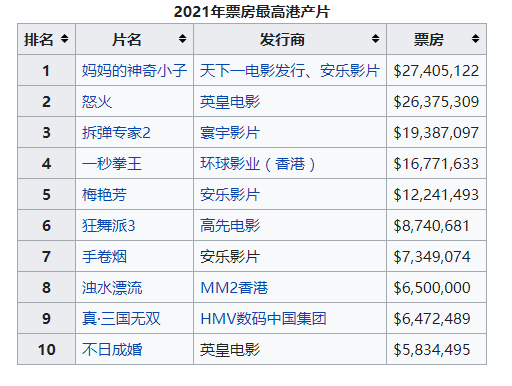Image resolution: width=512 pixels, height=386 pixels.
Task: Click the table caption 2021年票房最高港产片
Action: pyautogui.click(x=252, y=12)
